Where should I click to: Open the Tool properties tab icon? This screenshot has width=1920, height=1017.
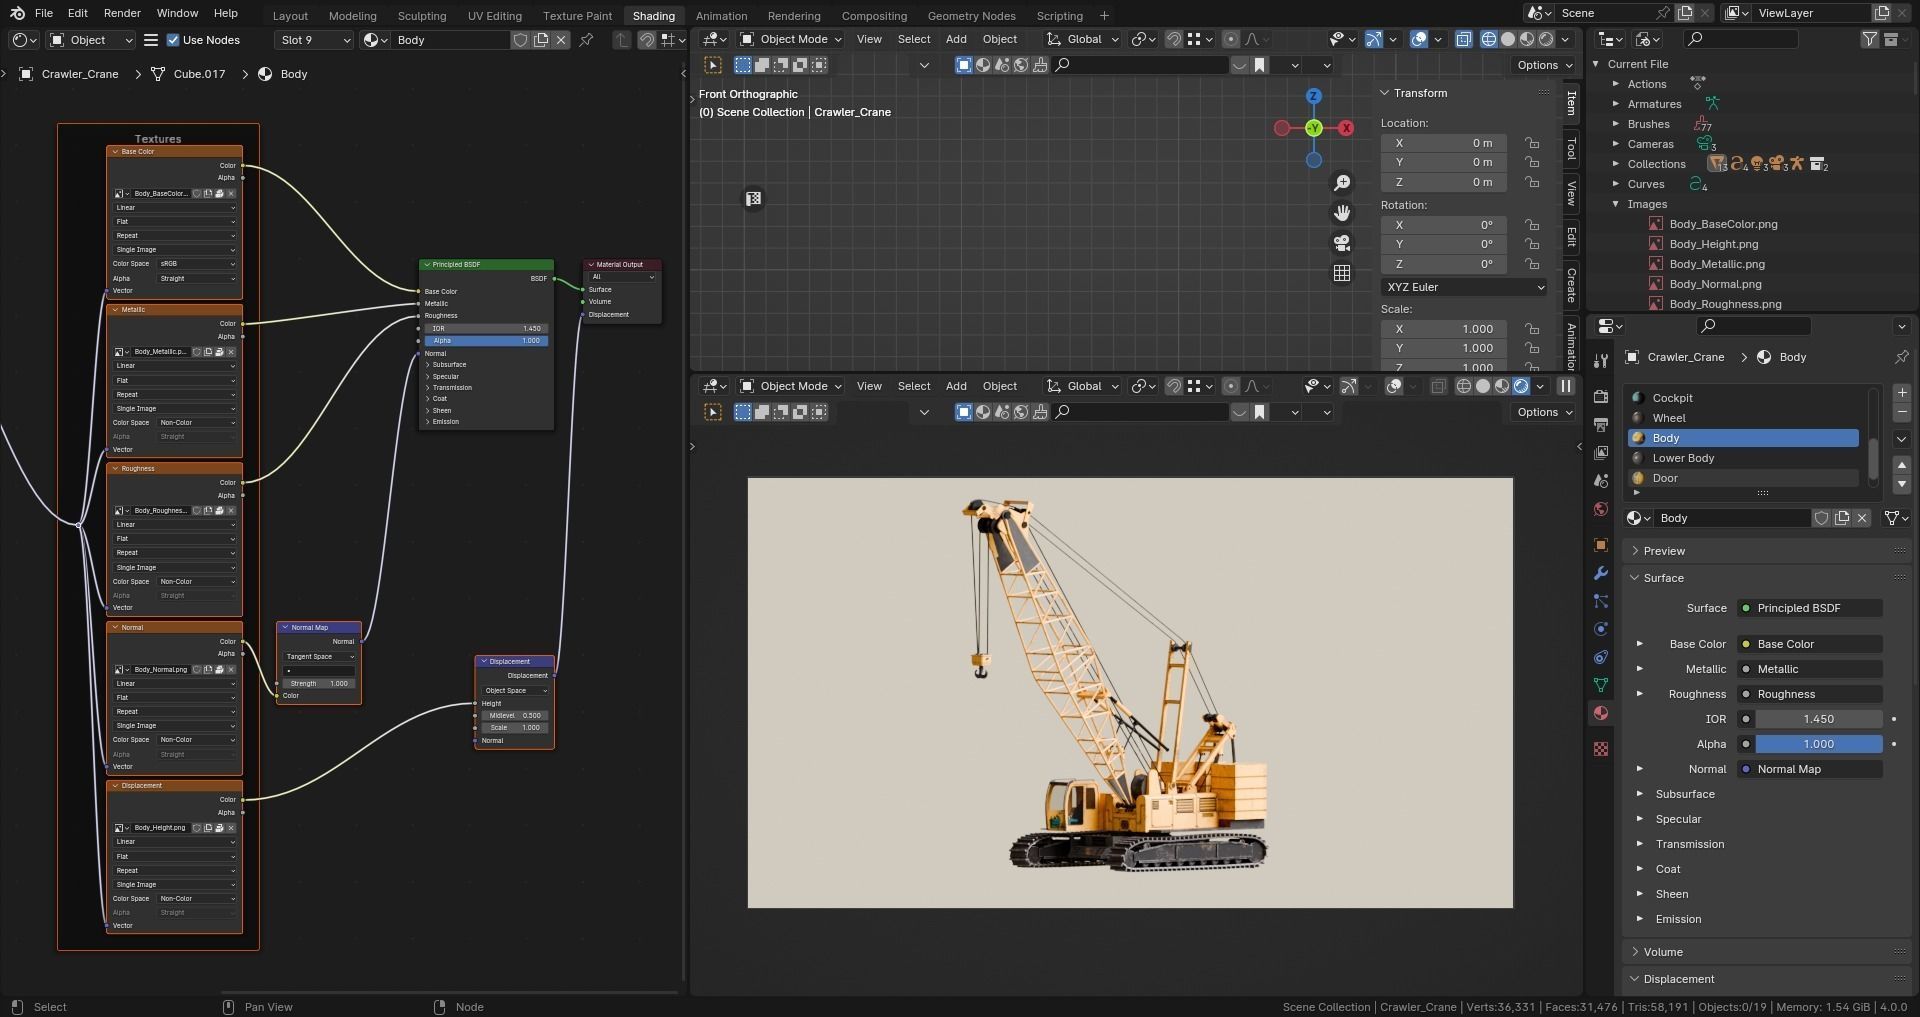tap(1601, 361)
